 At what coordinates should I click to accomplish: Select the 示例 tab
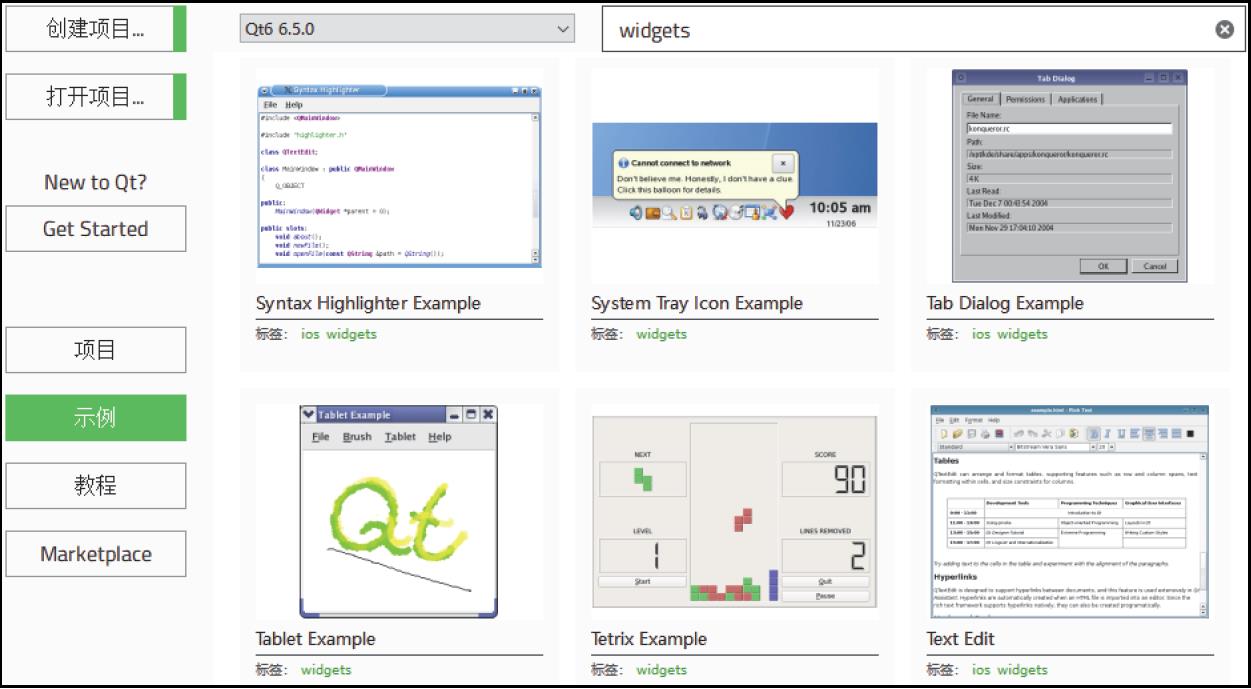(96, 417)
